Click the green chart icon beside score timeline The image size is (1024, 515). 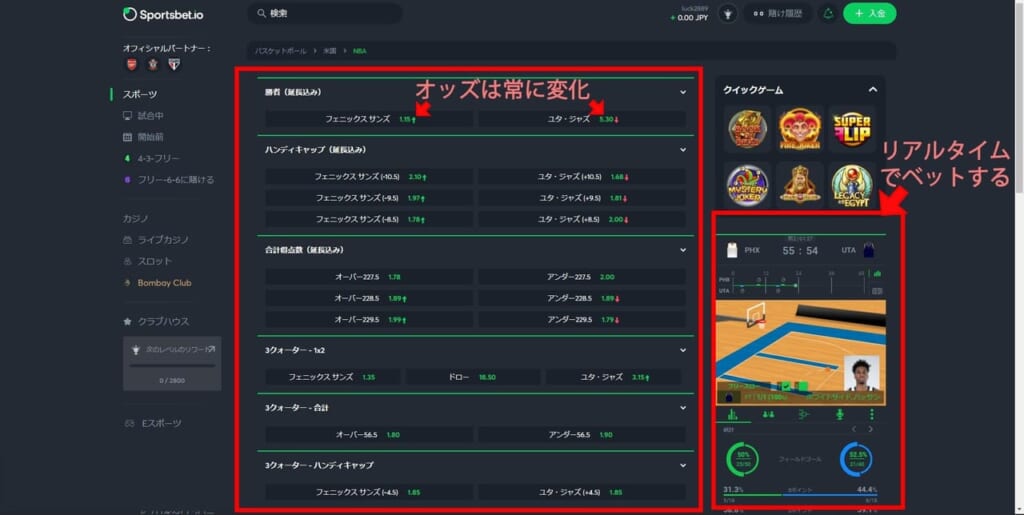pyautogui.click(x=877, y=273)
